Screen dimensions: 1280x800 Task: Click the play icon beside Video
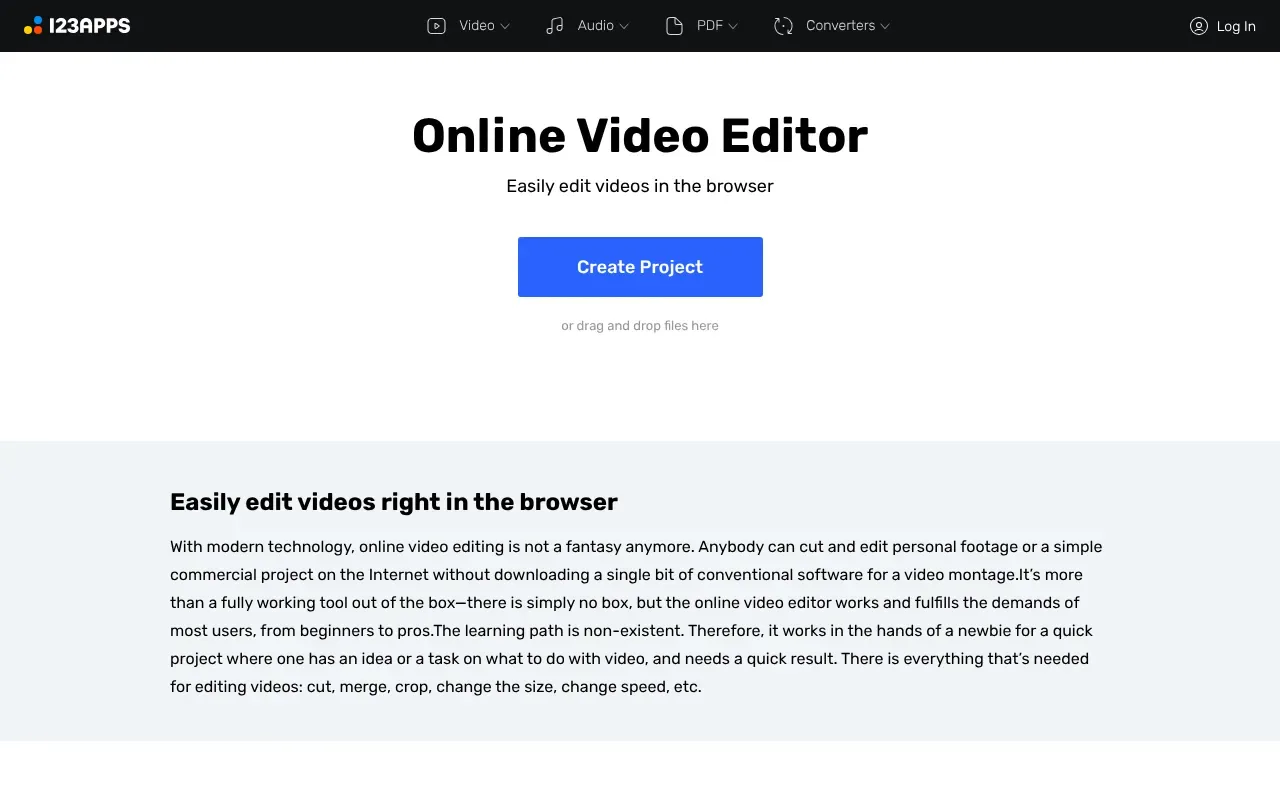[x=436, y=25]
